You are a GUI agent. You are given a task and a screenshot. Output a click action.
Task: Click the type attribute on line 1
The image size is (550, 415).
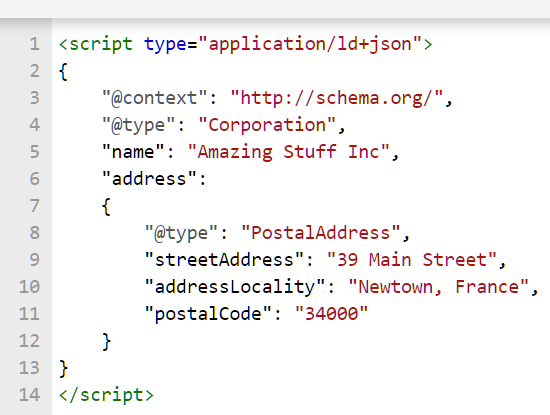click(x=165, y=44)
